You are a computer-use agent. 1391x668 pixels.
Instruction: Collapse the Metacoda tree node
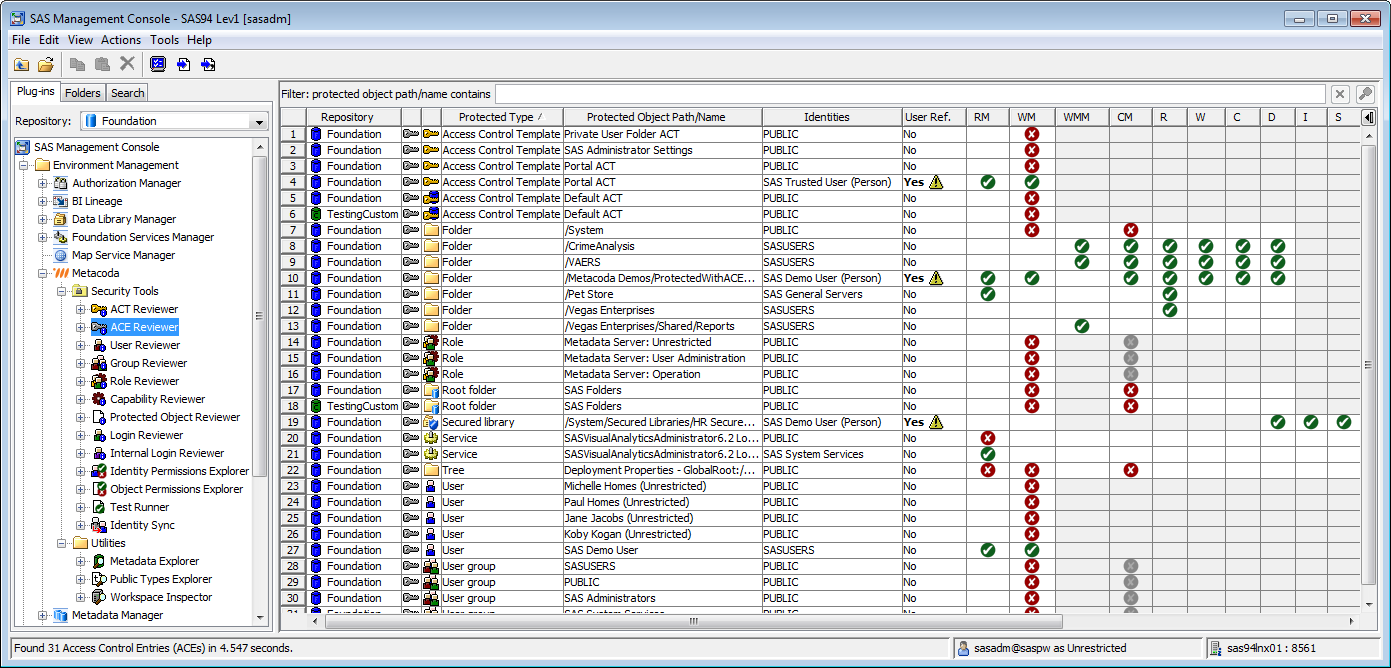pos(42,273)
